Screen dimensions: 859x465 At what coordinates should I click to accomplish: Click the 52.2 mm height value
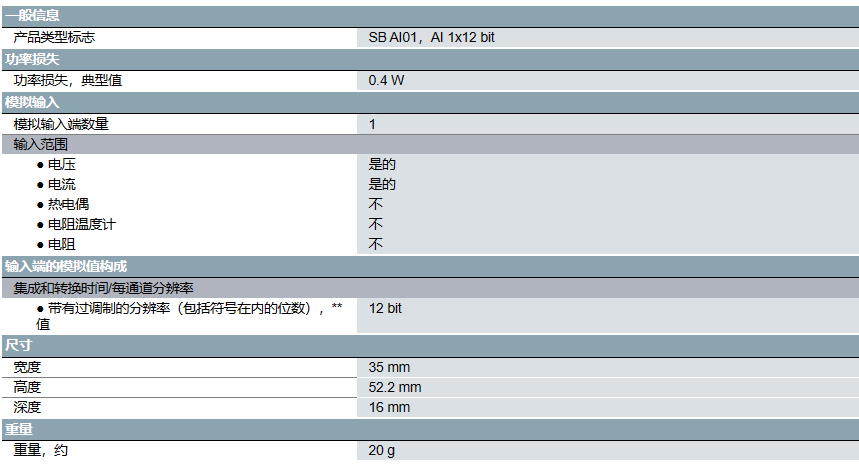click(x=395, y=387)
